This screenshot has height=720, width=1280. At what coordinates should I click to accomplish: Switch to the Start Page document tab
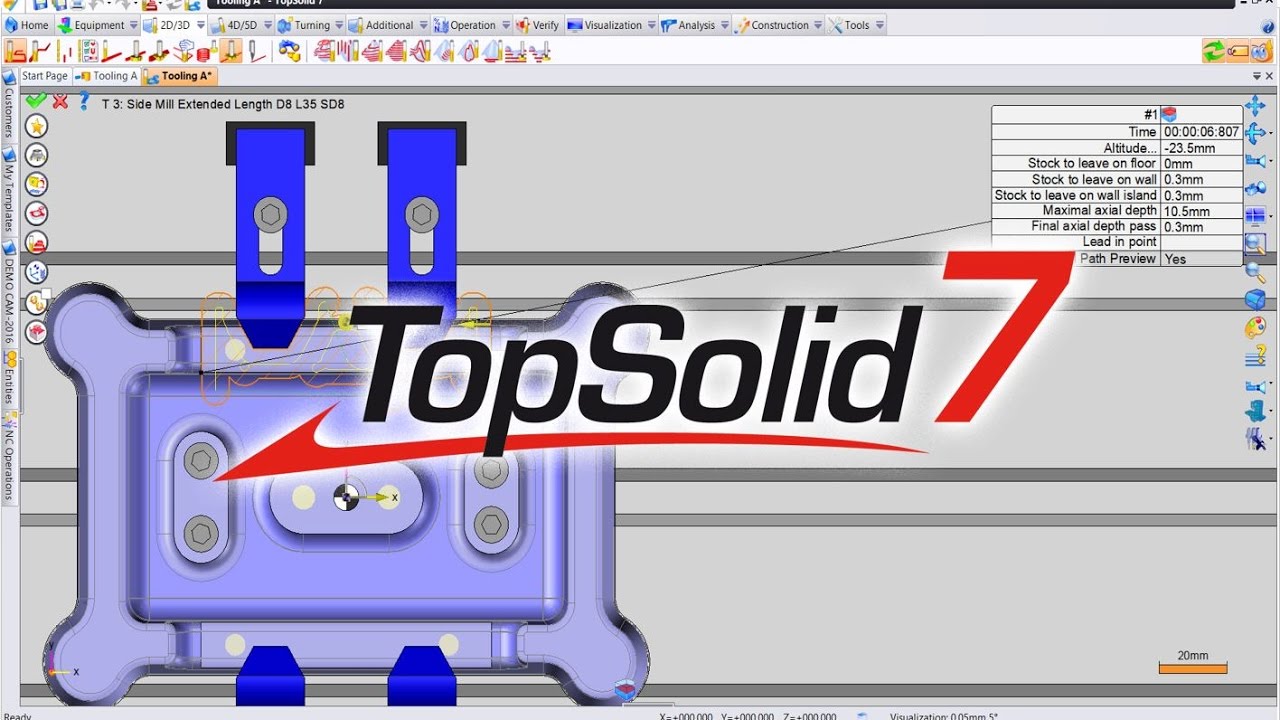45,76
